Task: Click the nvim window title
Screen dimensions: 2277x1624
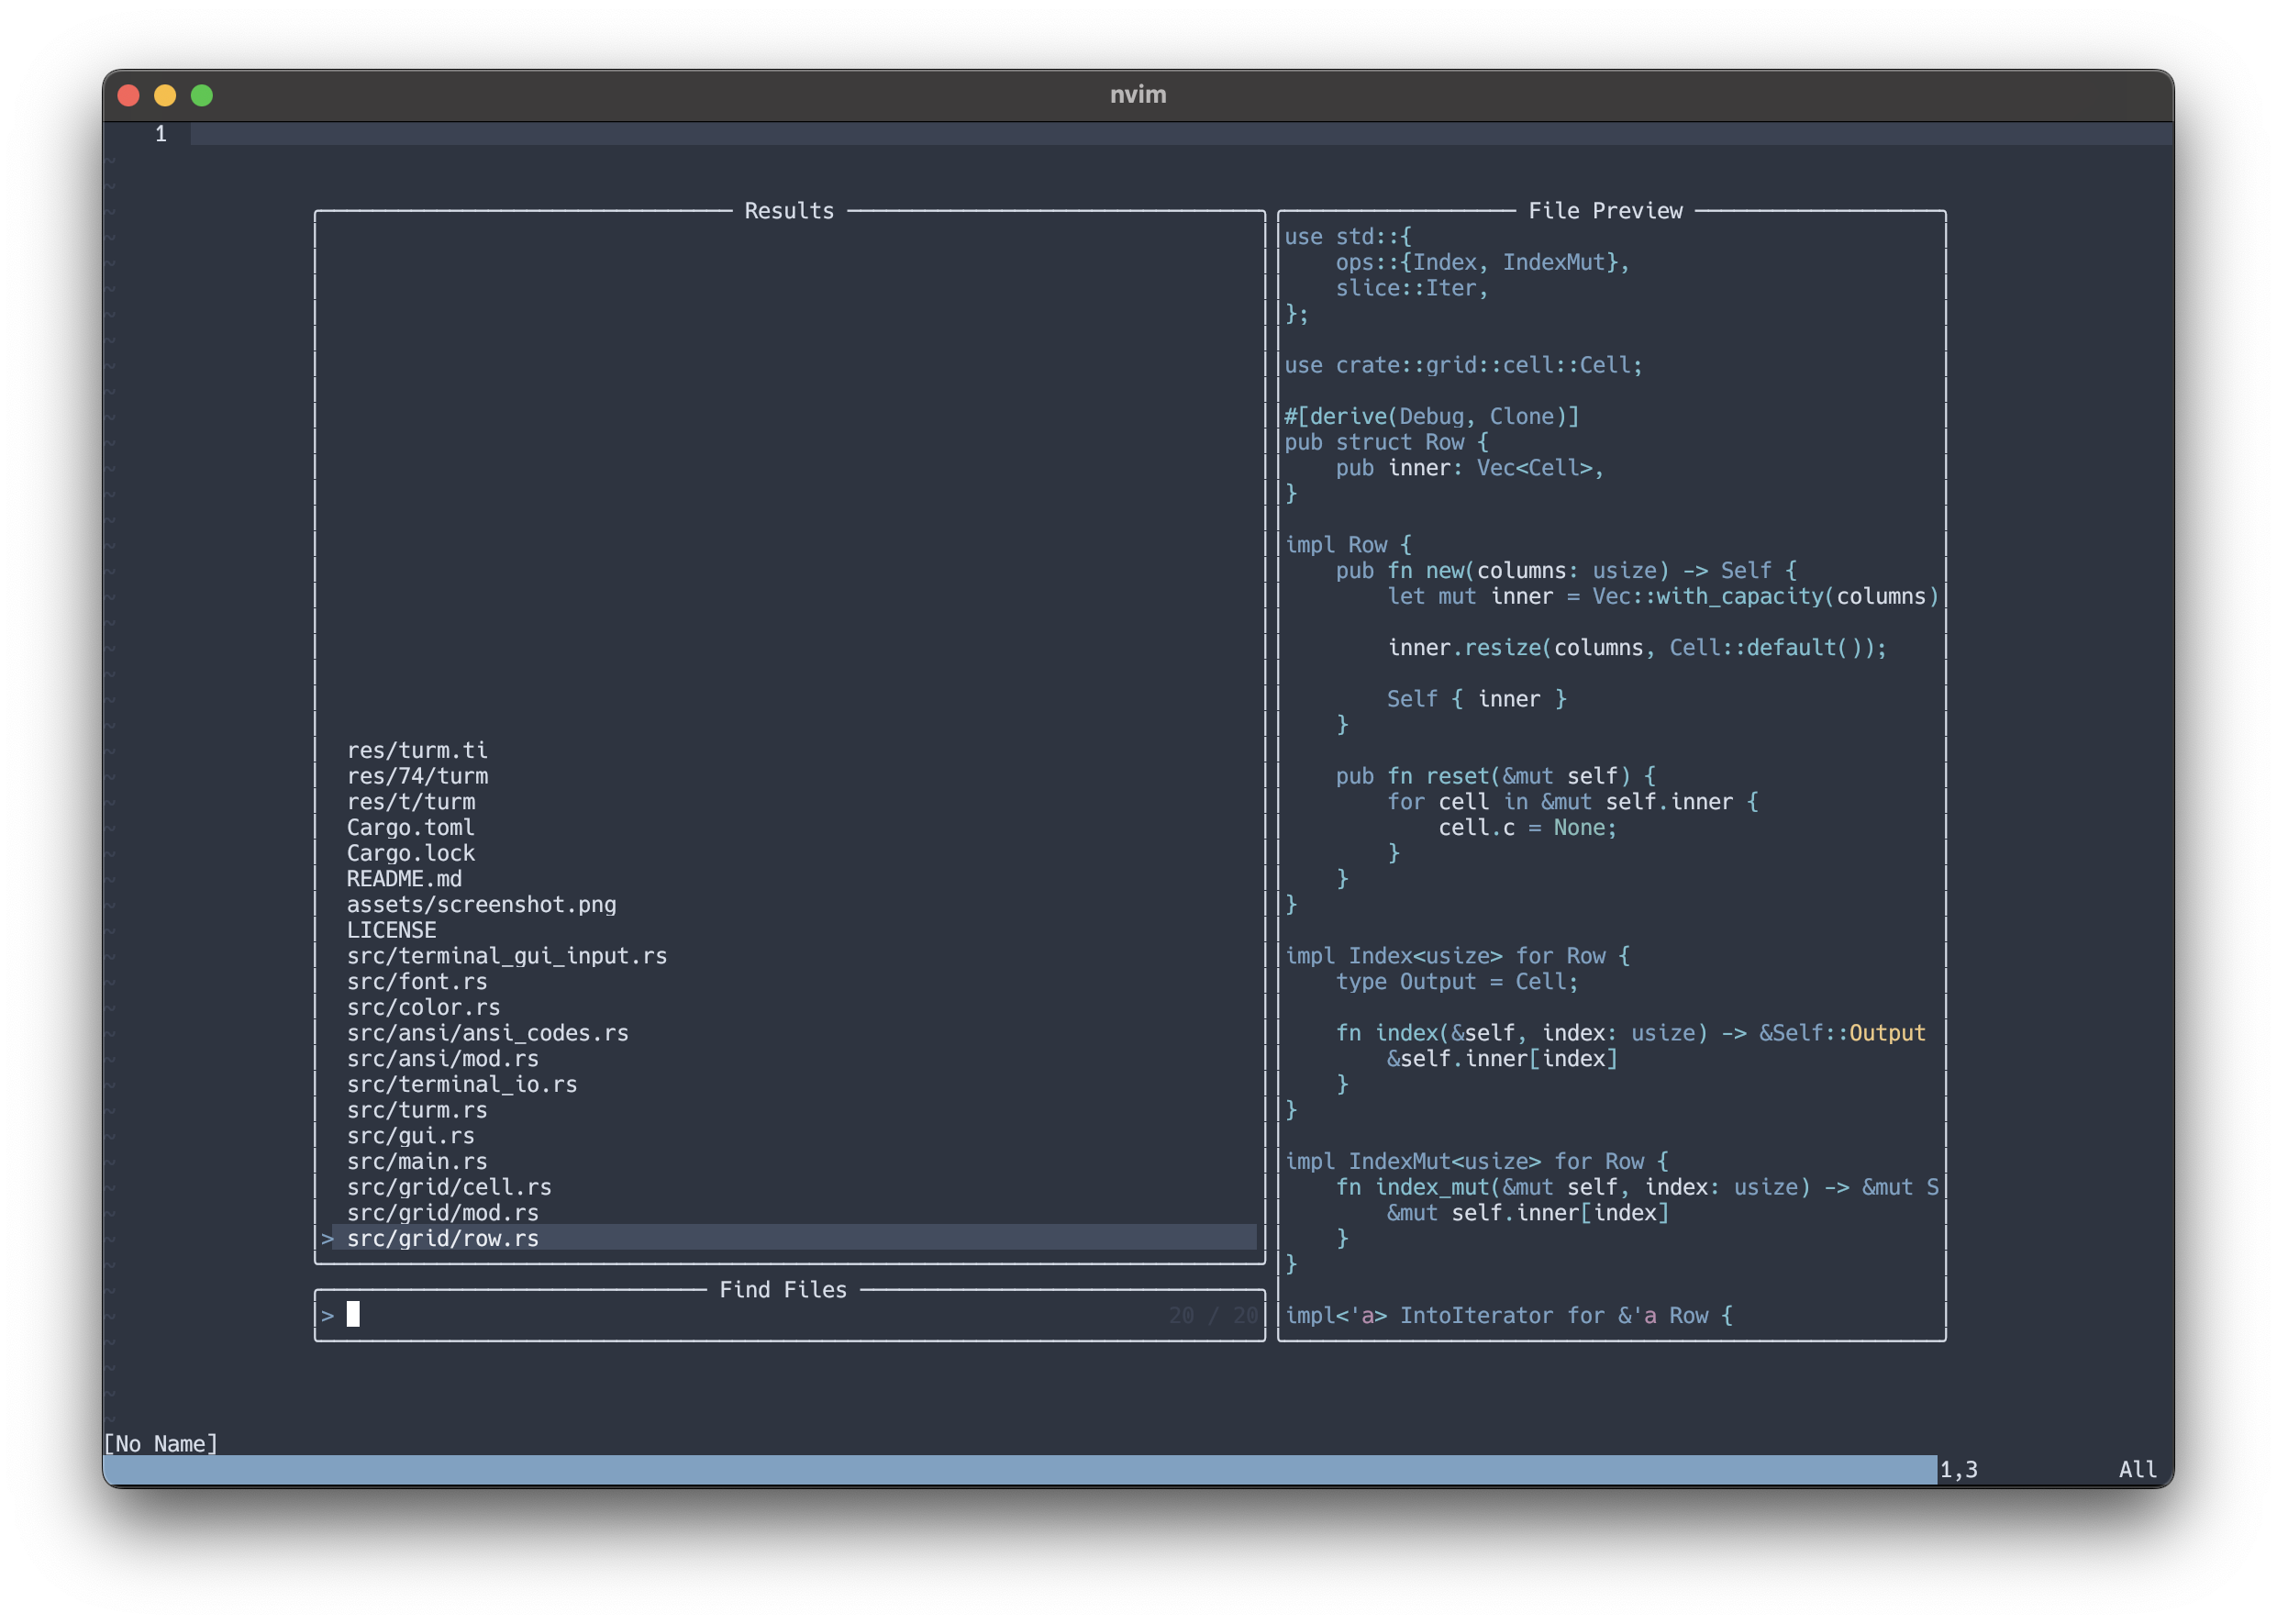Action: [x=1138, y=95]
